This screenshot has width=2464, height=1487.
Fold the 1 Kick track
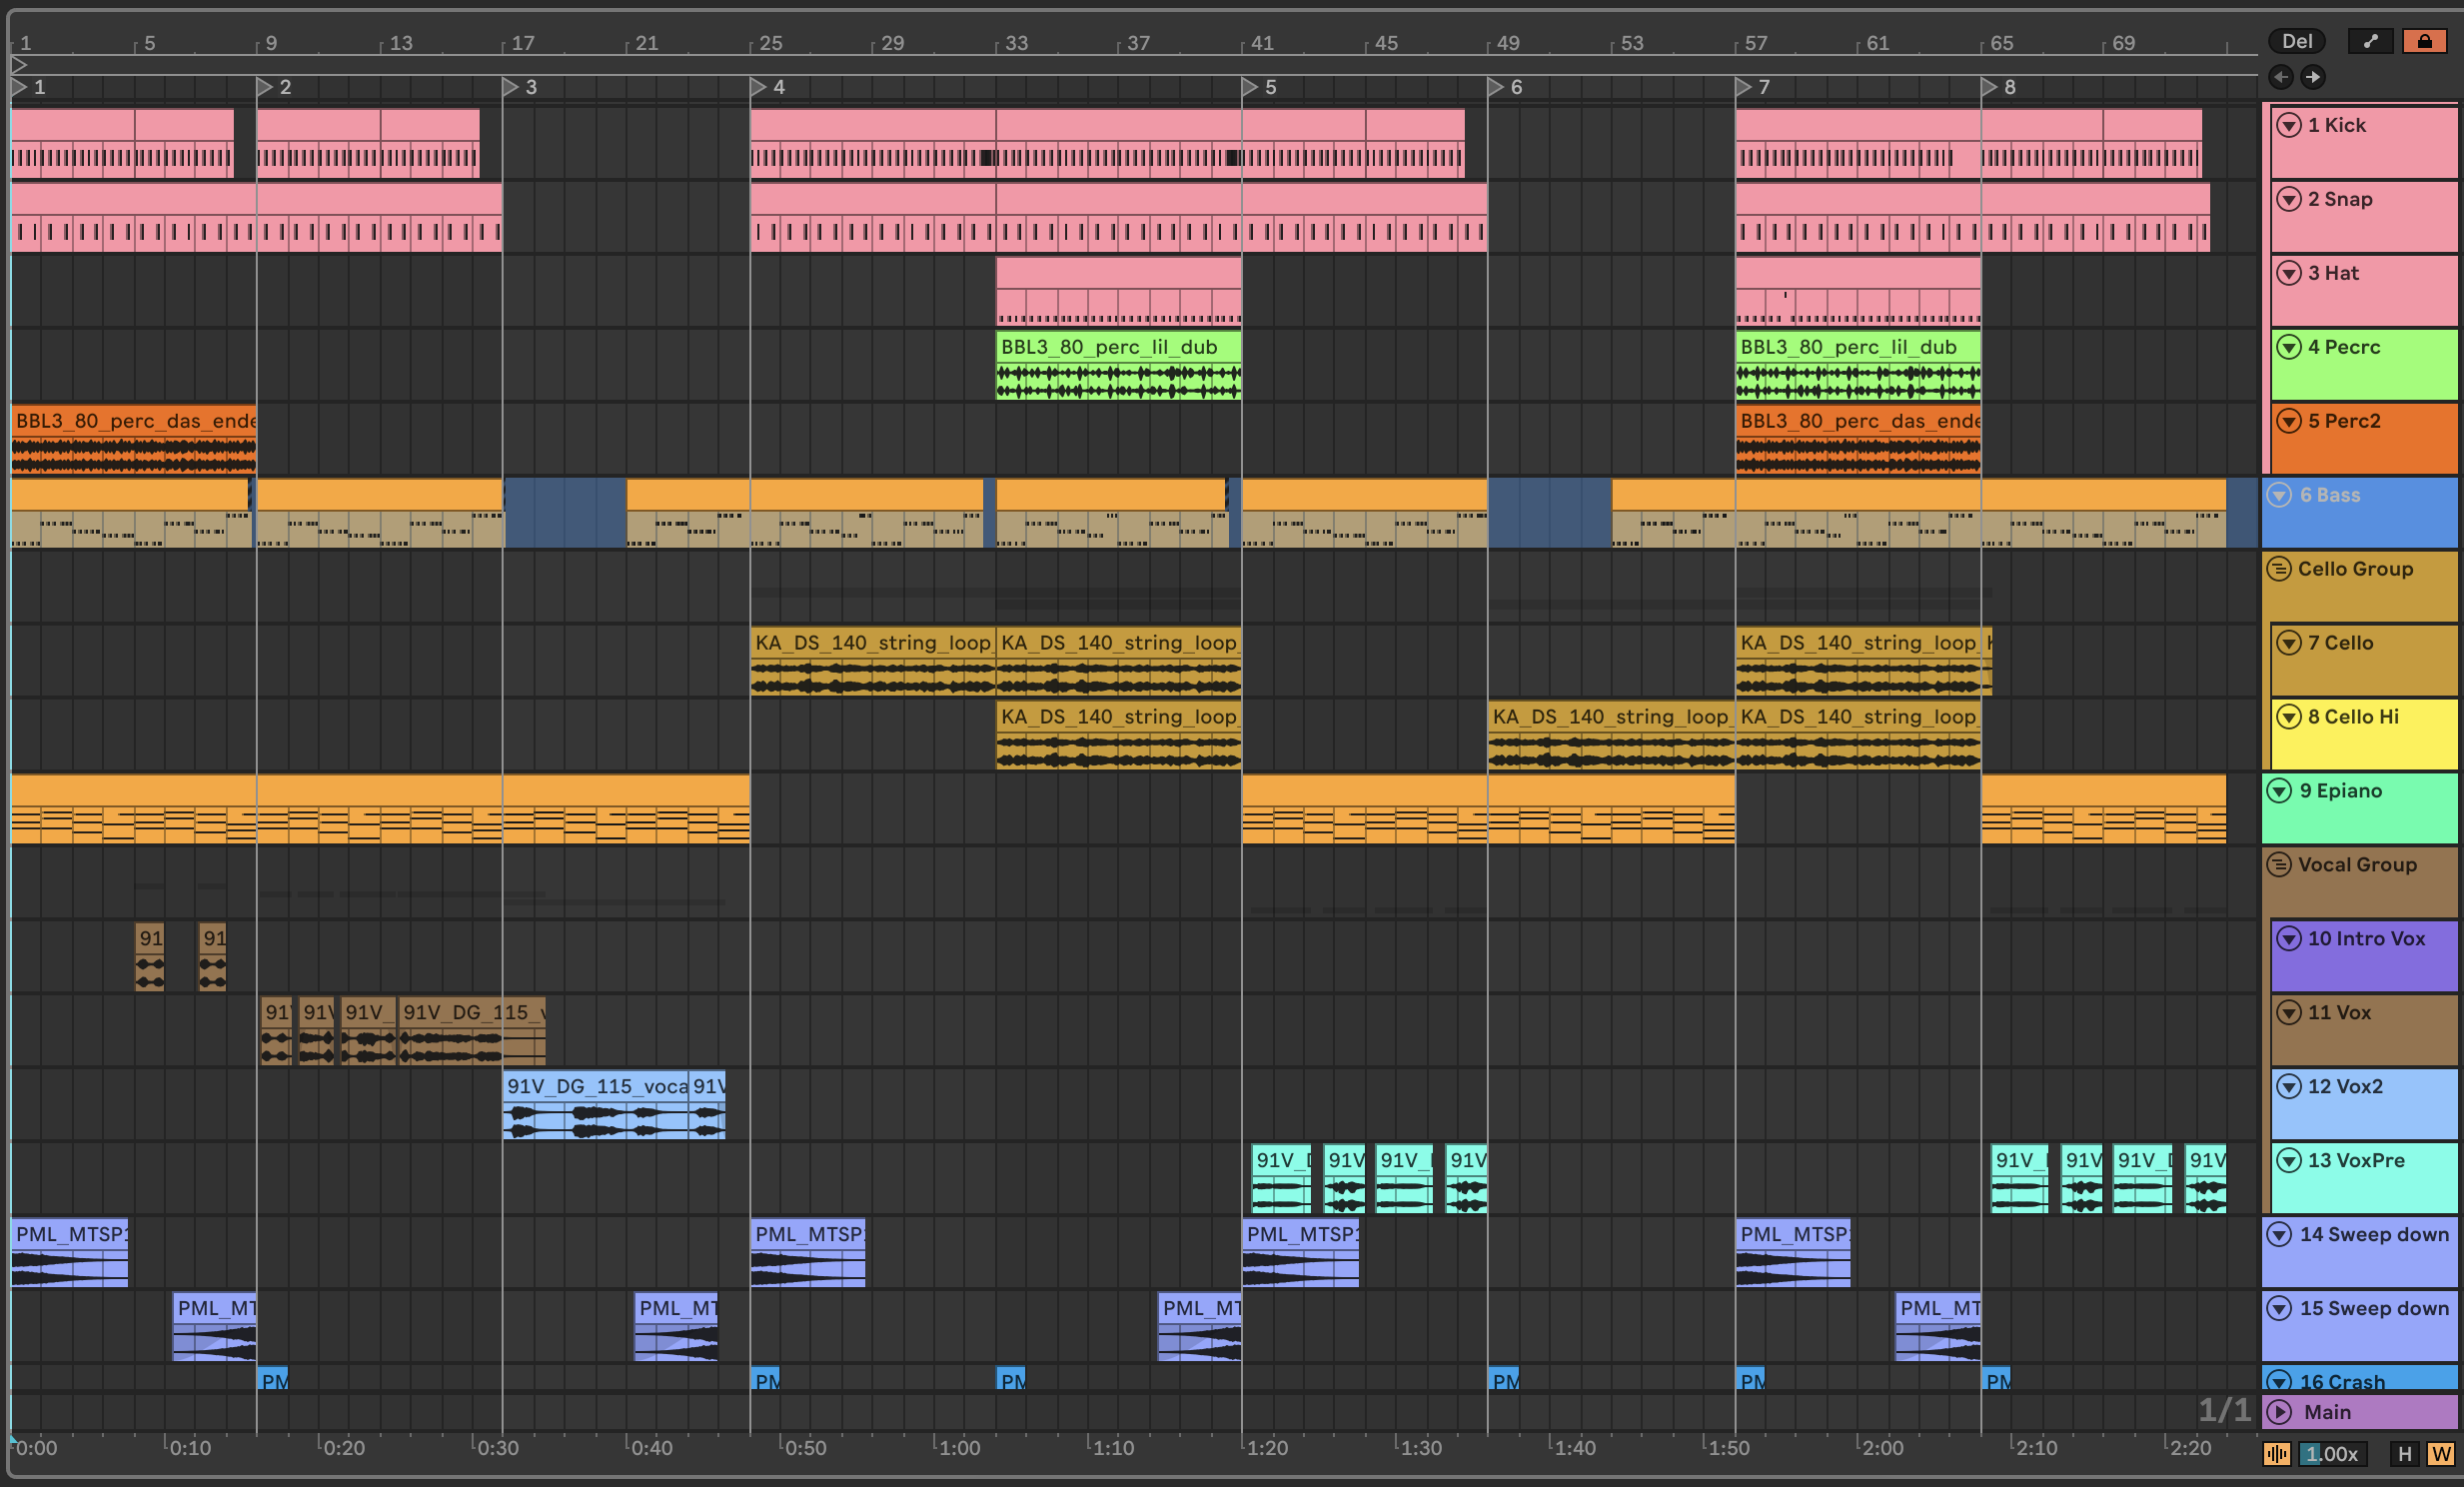(2289, 125)
